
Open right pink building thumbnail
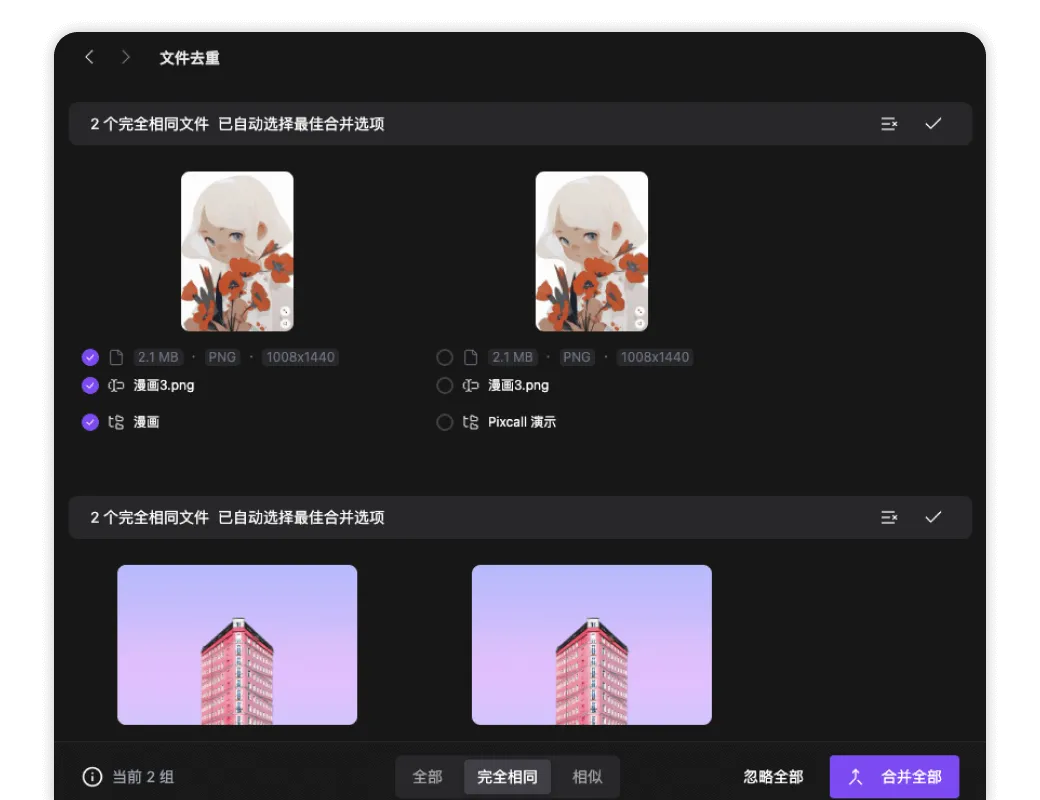[x=592, y=645]
